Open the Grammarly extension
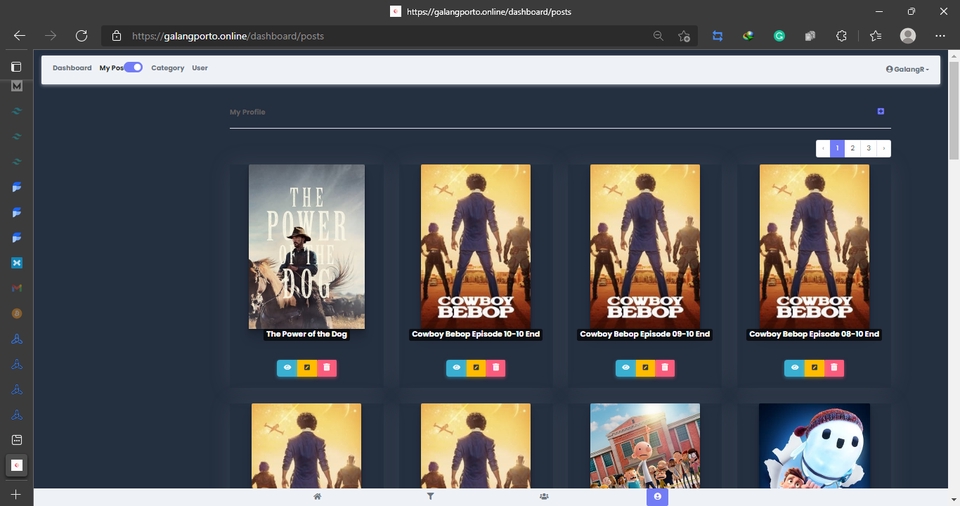The height and width of the screenshot is (506, 960). (779, 36)
